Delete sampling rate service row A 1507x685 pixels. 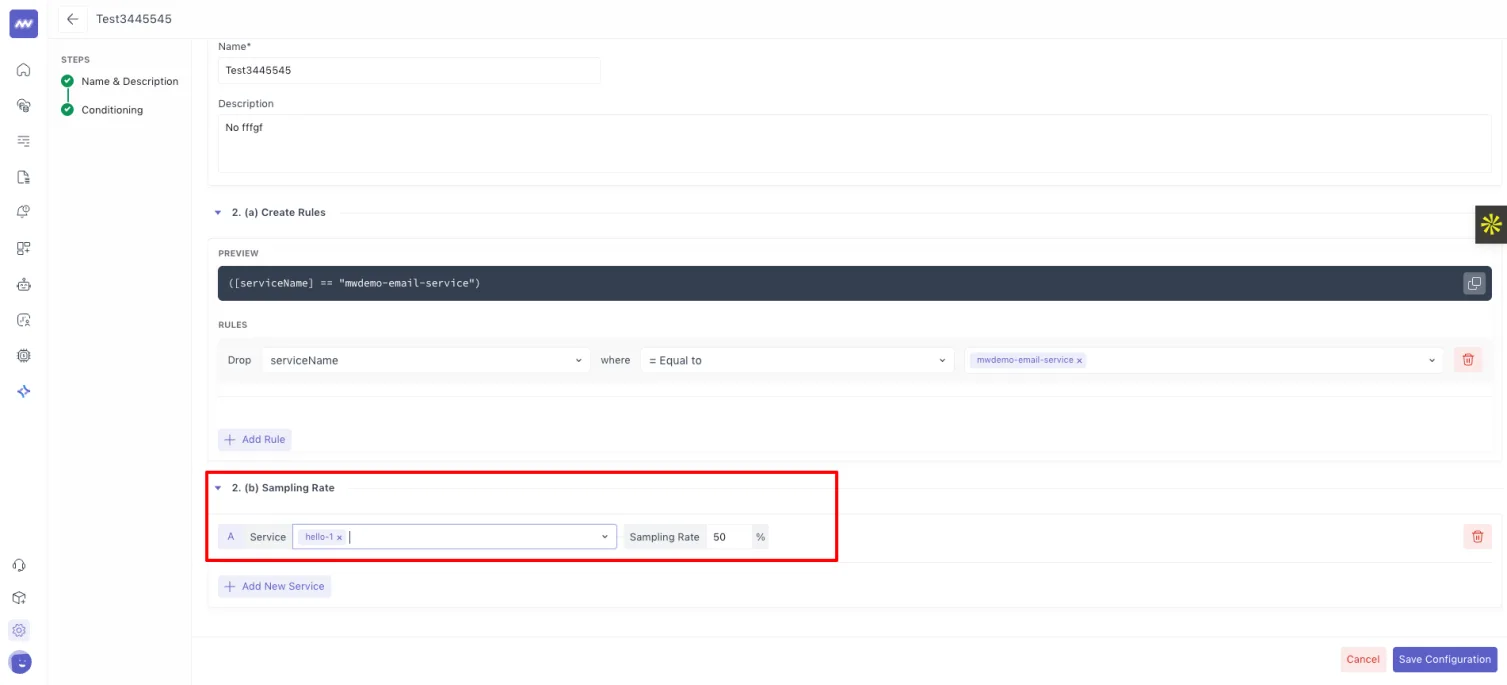(1477, 537)
